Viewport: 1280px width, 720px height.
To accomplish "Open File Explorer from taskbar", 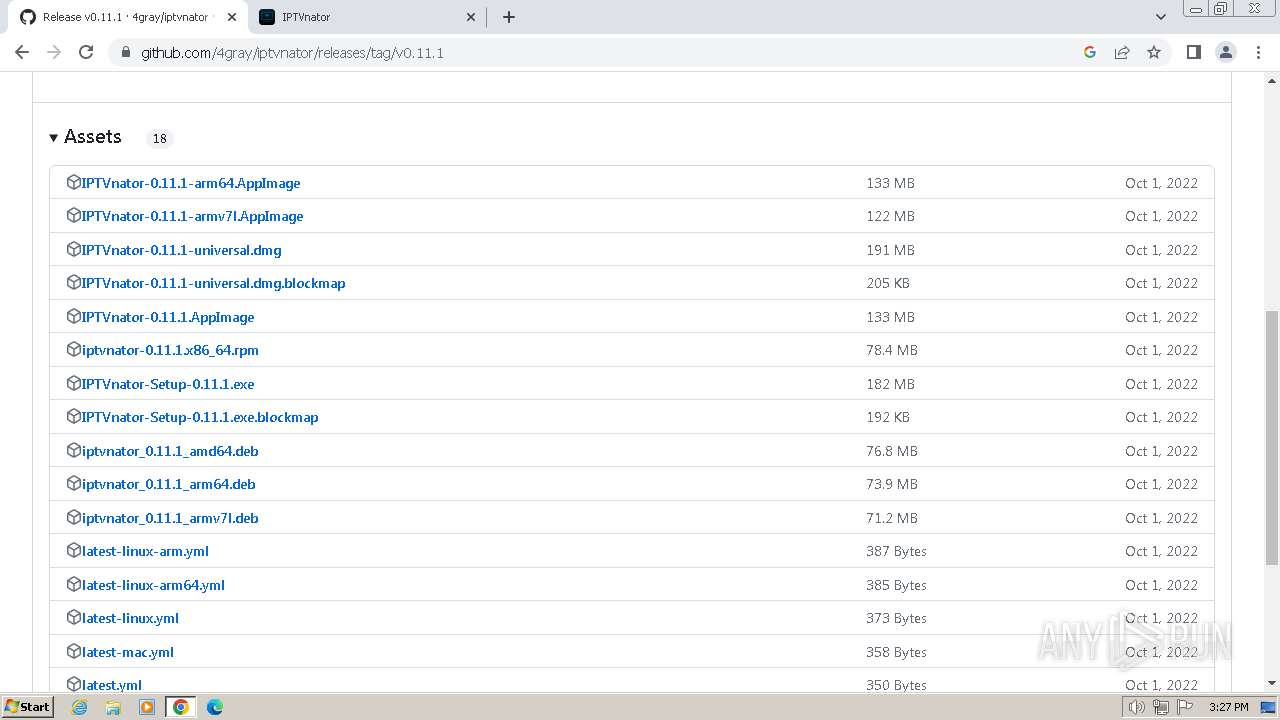I will coord(113,707).
